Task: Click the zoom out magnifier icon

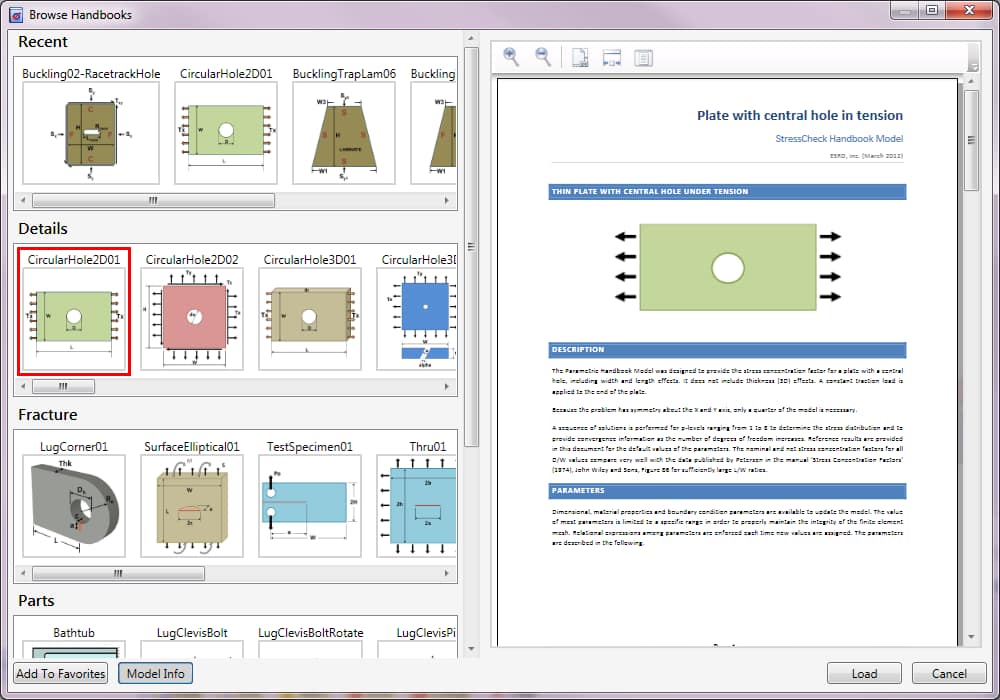Action: click(x=543, y=57)
